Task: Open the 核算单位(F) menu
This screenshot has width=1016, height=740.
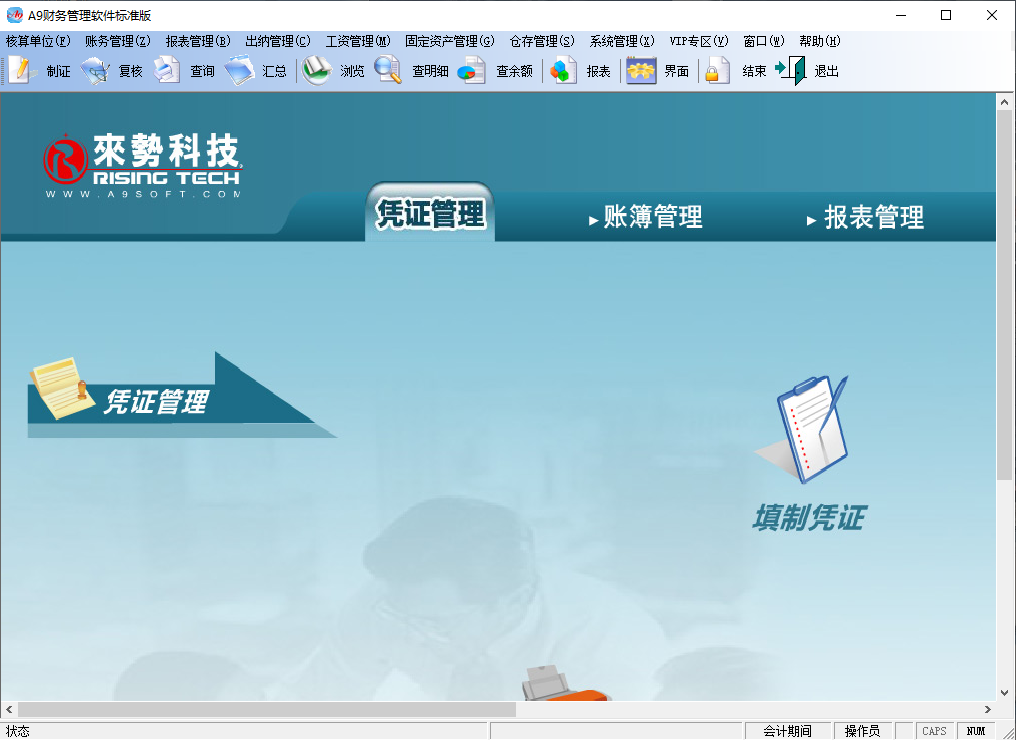Action: (38, 41)
